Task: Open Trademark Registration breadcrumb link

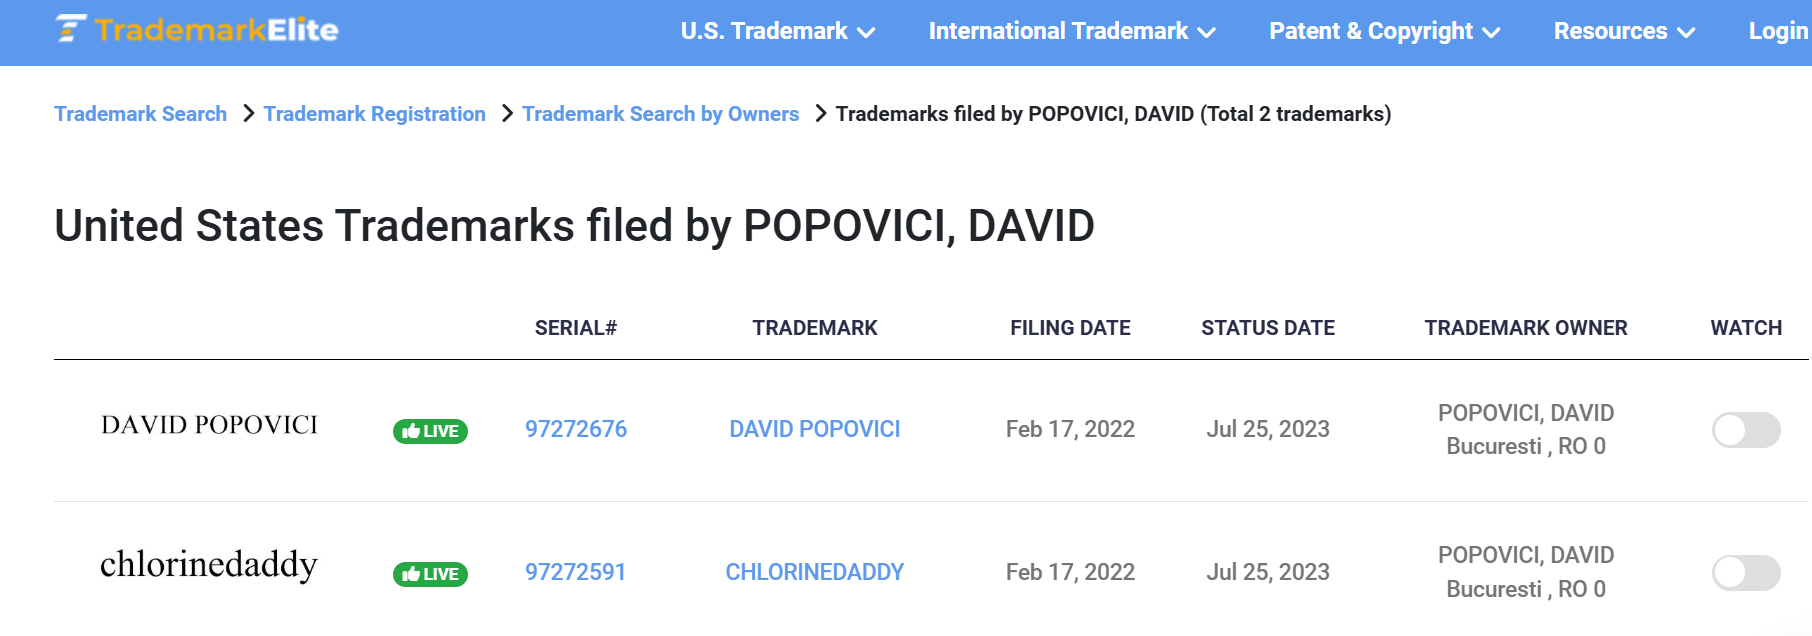Action: (375, 114)
